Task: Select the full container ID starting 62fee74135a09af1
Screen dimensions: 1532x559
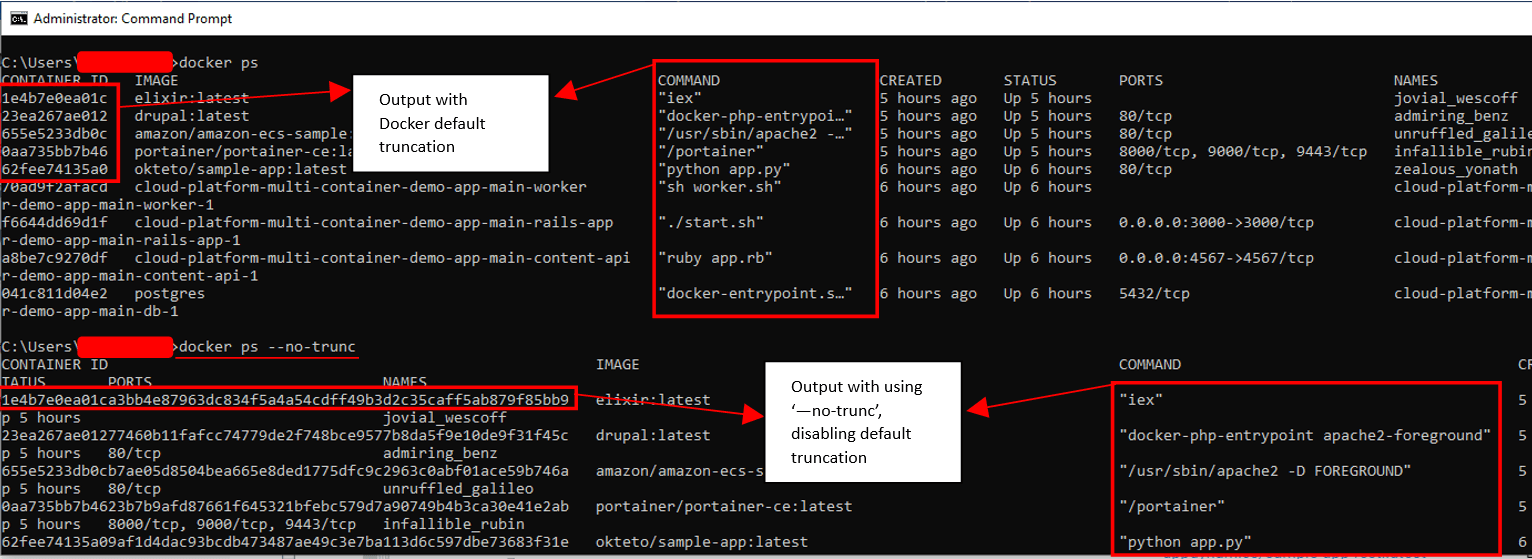Action: [x=286, y=542]
